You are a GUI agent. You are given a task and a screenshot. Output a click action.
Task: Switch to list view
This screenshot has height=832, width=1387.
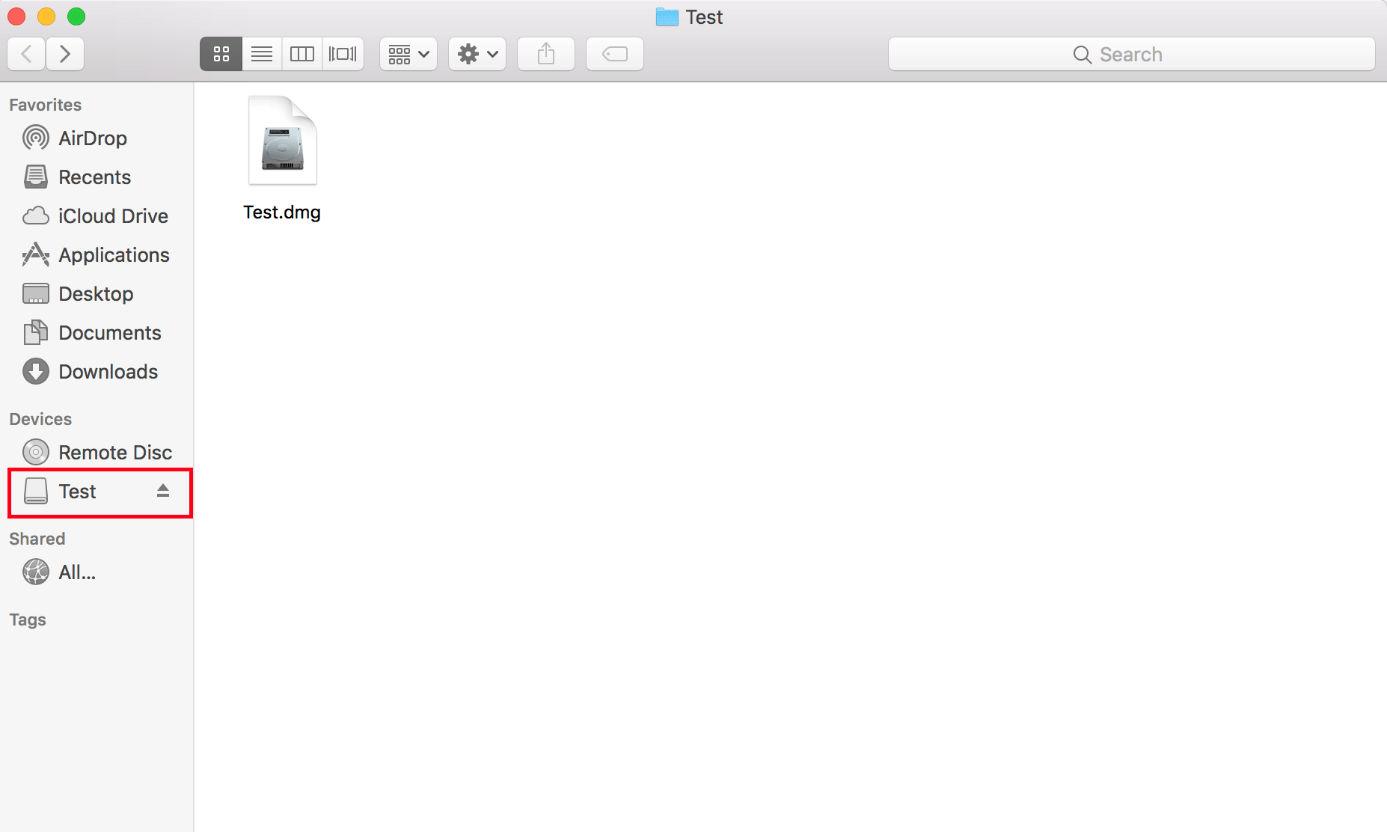tap(262, 54)
